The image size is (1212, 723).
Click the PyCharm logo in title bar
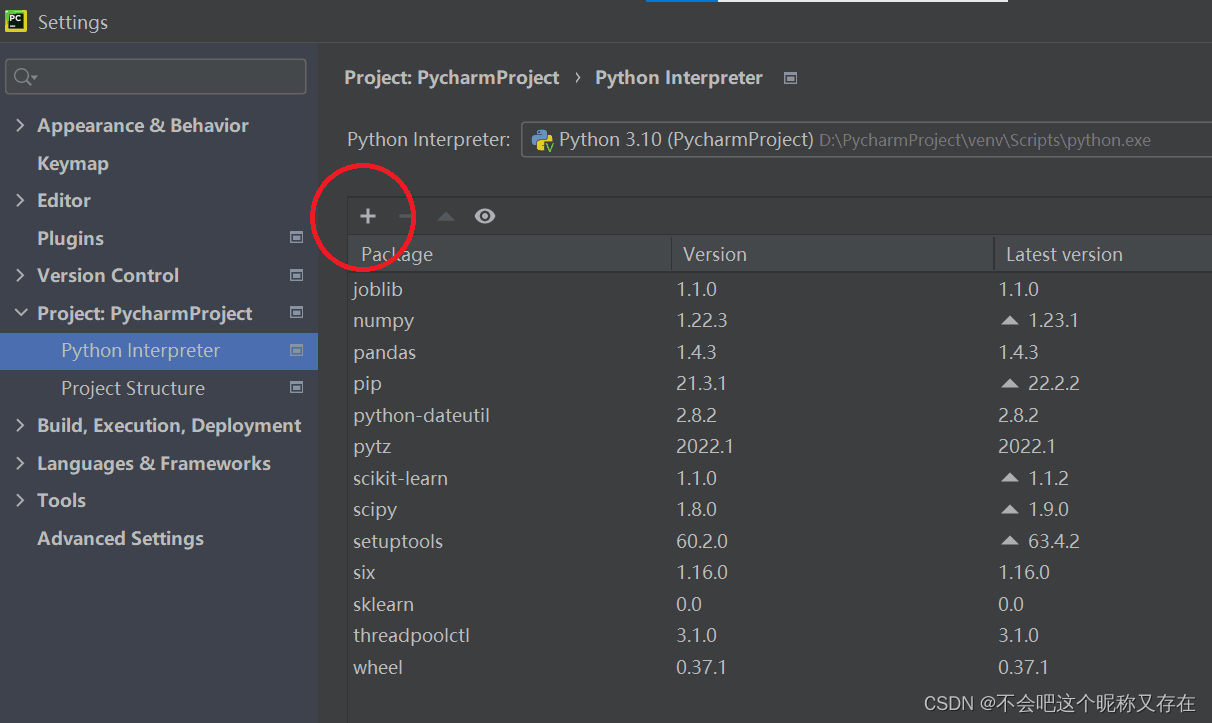pos(16,21)
